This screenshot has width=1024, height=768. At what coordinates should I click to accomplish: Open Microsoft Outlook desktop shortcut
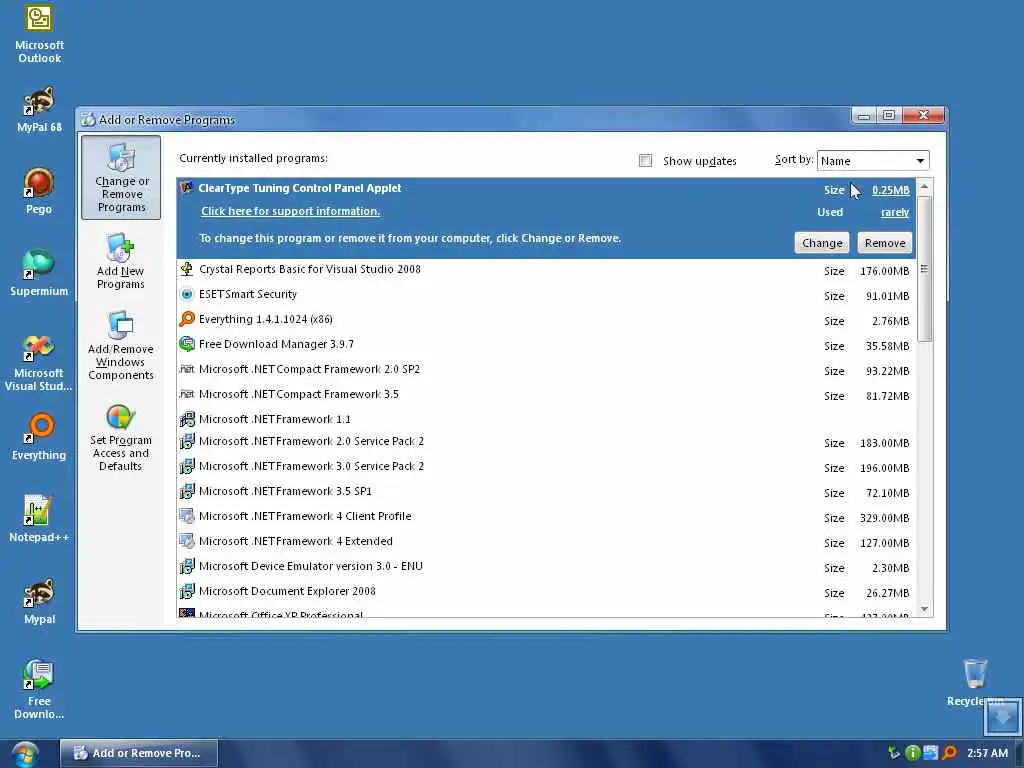coord(39,34)
